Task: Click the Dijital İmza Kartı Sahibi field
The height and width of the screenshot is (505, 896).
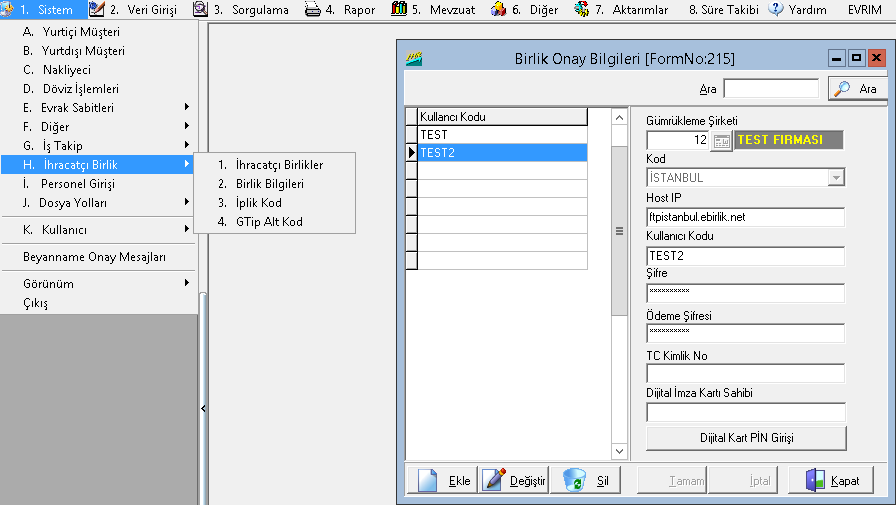Action: coord(745,412)
